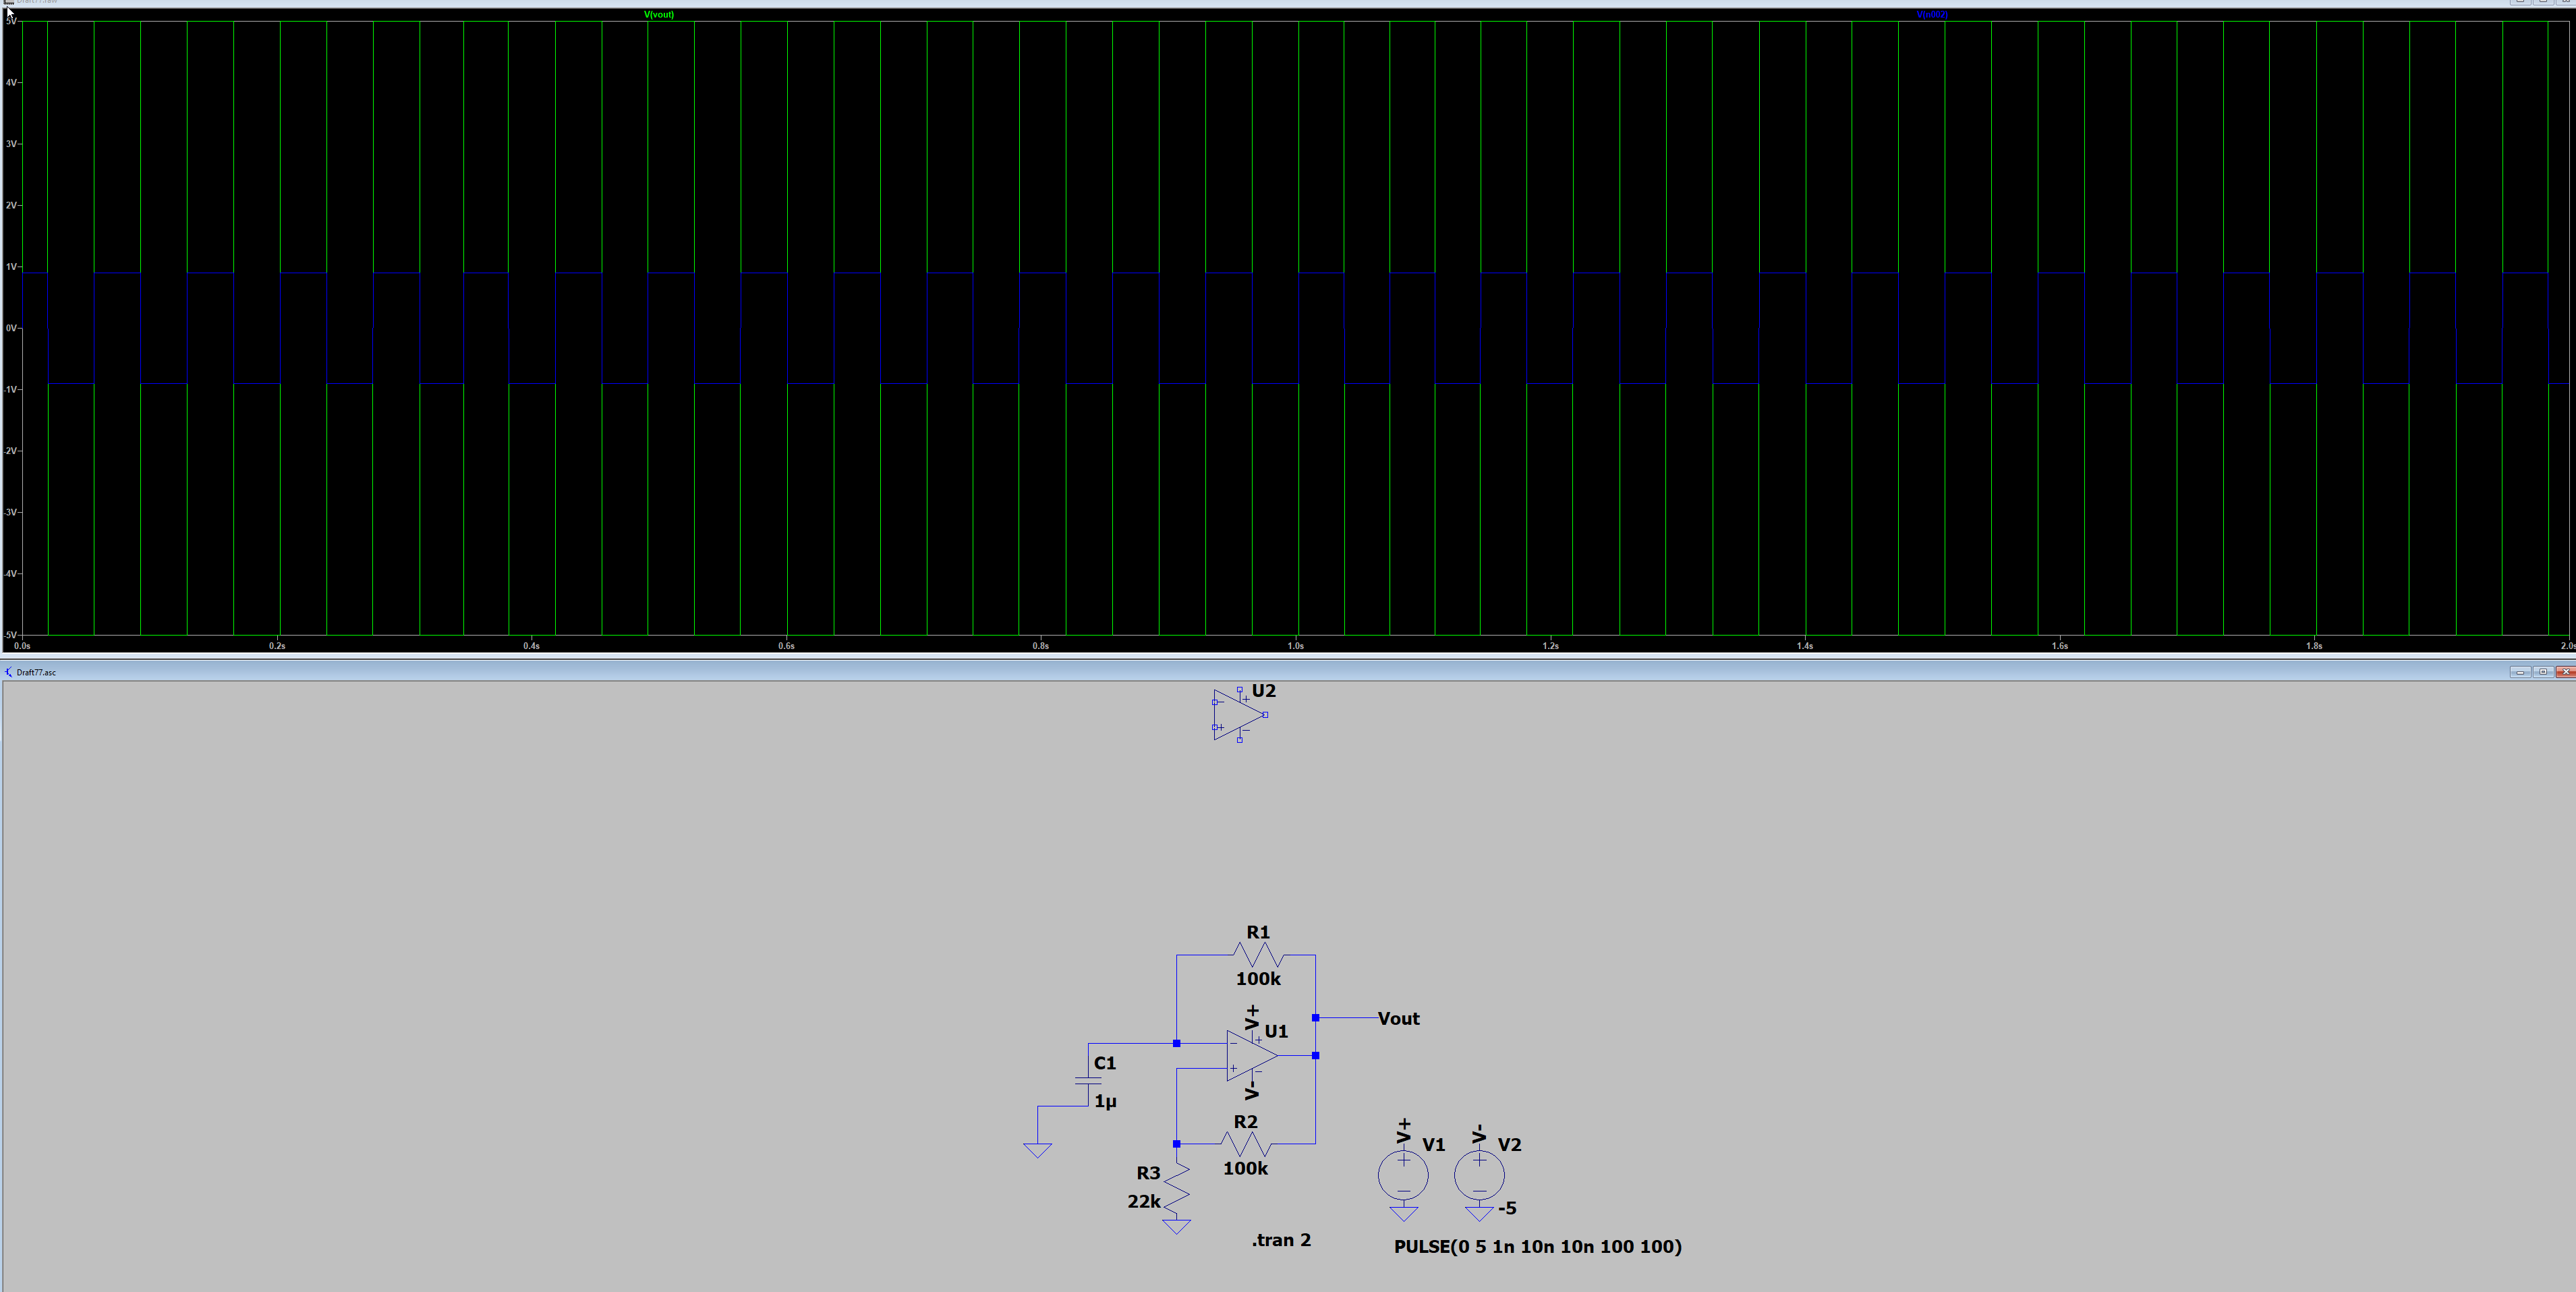
Task: Select voltage source V1 circle
Action: pos(1403,1175)
